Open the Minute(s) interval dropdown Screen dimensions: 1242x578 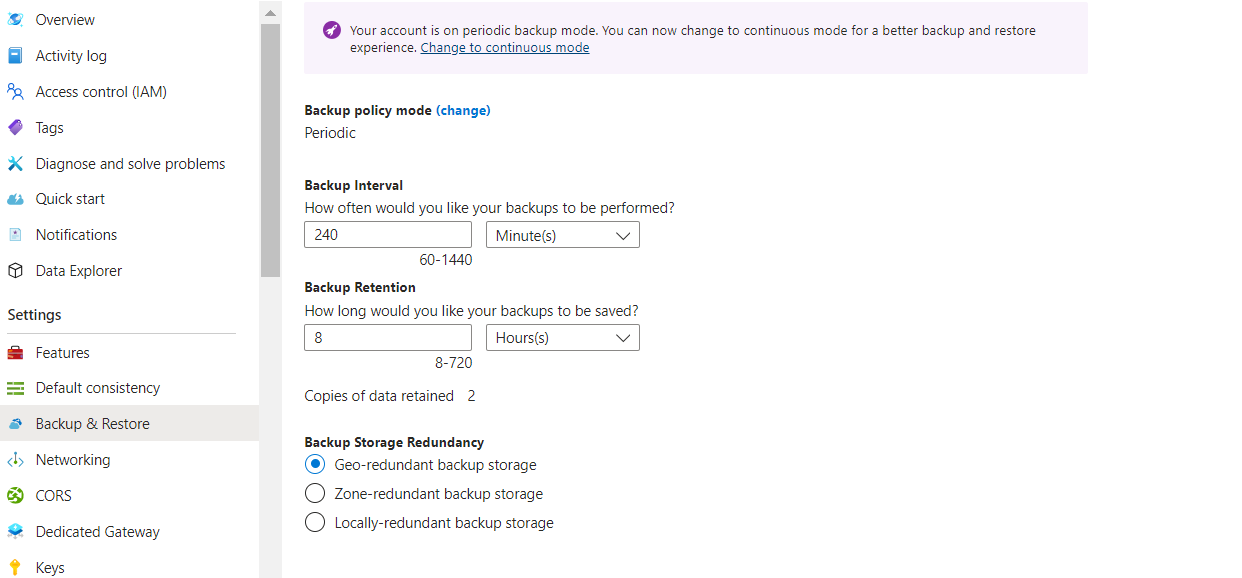(562, 234)
